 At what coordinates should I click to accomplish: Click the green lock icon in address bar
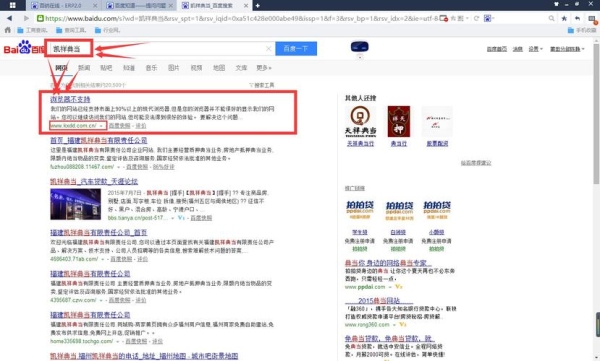[40, 18]
